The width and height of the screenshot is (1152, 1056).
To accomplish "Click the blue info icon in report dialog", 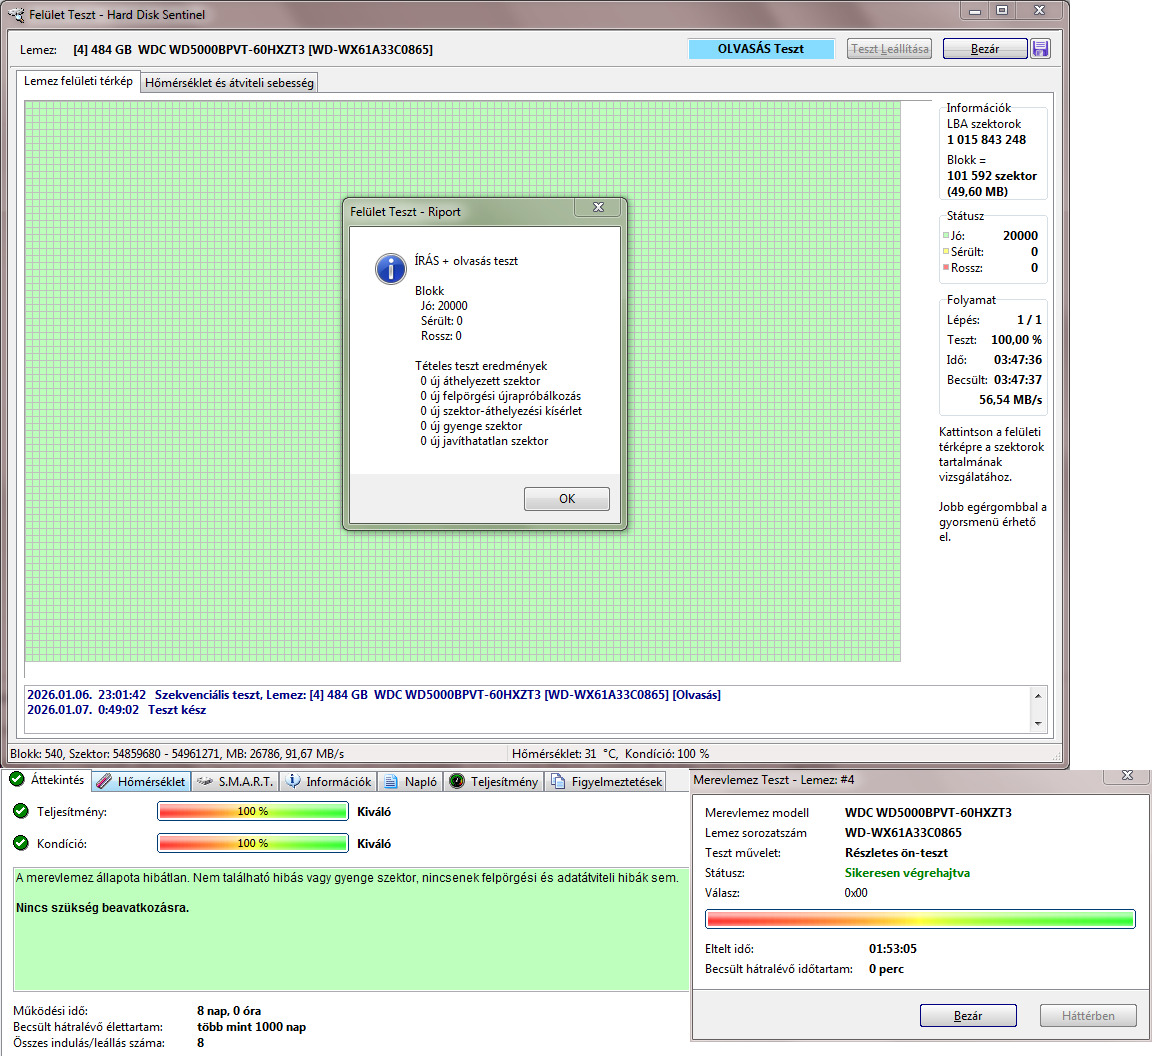I will (x=391, y=269).
